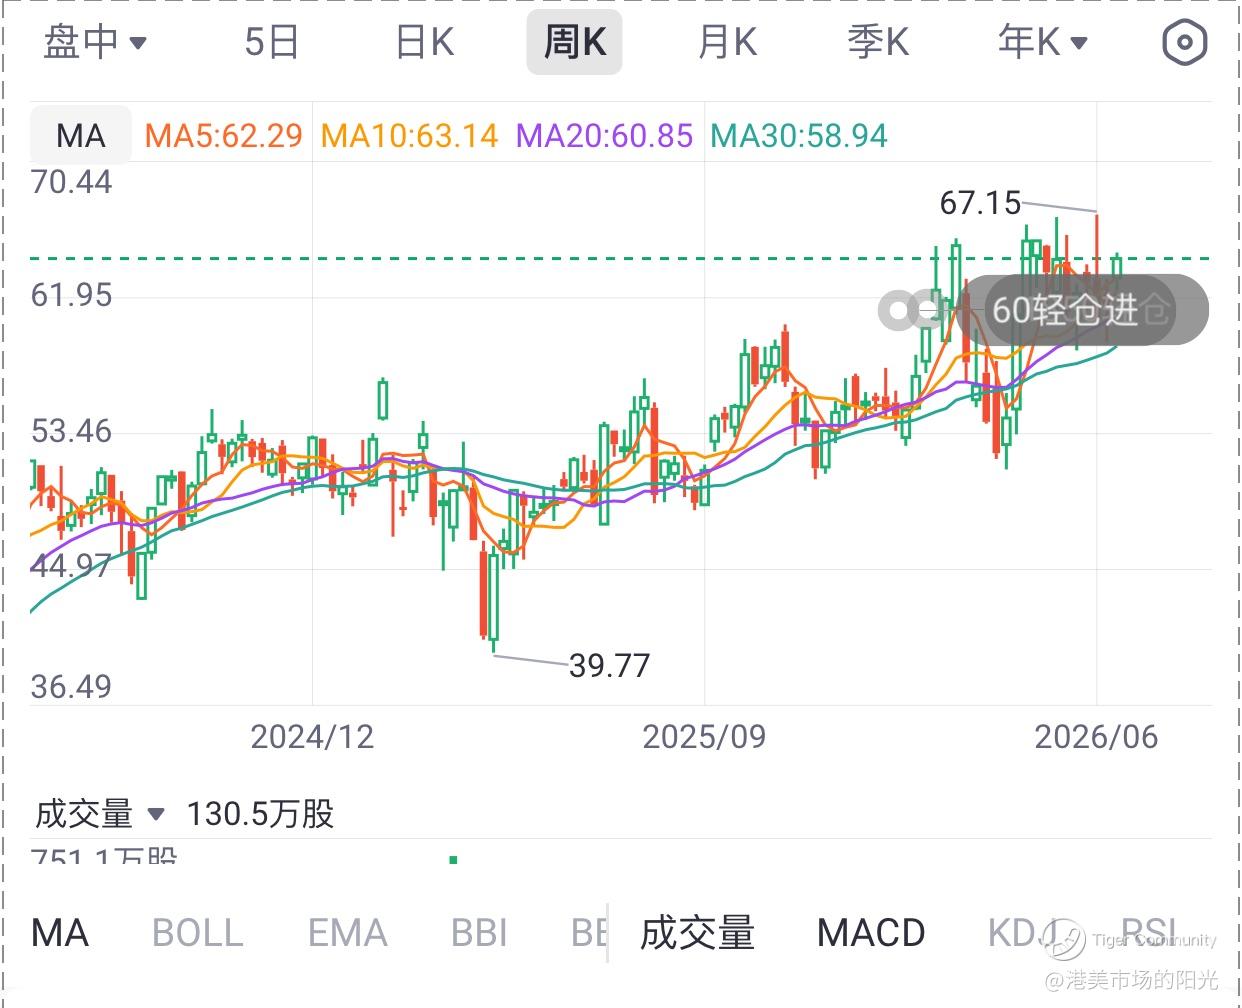The height and width of the screenshot is (1008, 1242).
Task: Select the BBI overlay indicator
Action: click(479, 933)
